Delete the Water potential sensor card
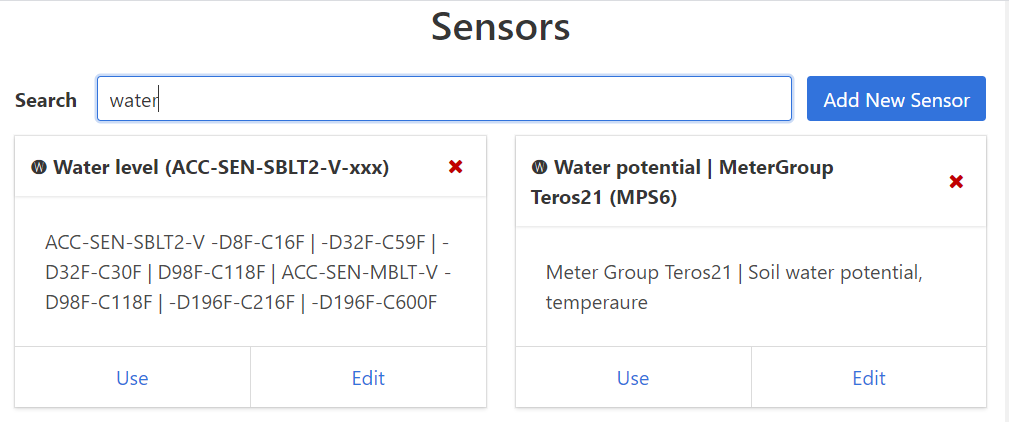 955,182
